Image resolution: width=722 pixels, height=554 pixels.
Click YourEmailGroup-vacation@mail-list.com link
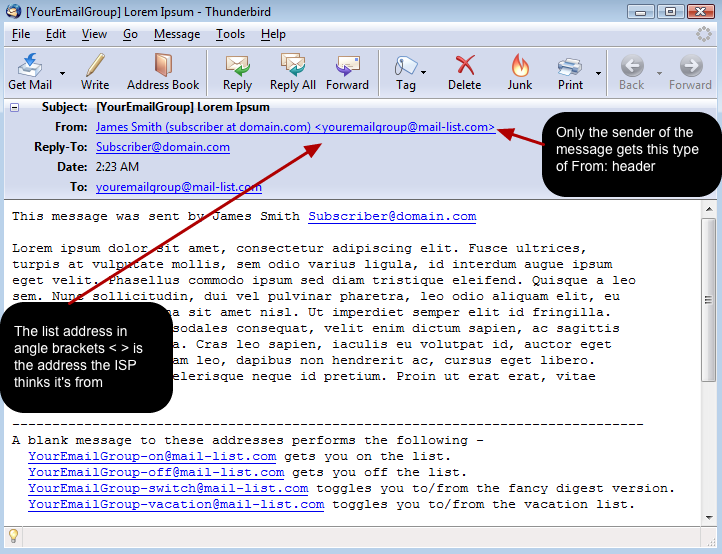[176, 505]
